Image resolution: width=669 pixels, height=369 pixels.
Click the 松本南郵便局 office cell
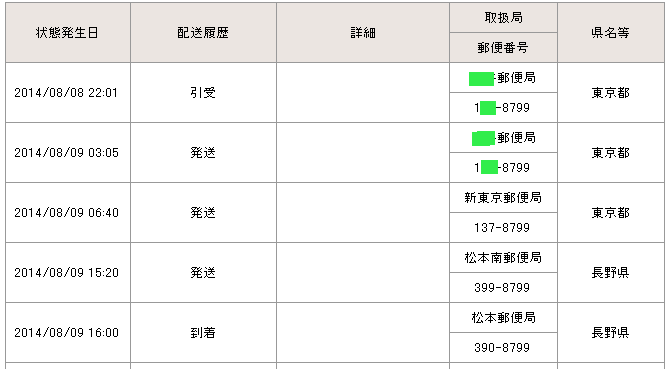coord(503,258)
